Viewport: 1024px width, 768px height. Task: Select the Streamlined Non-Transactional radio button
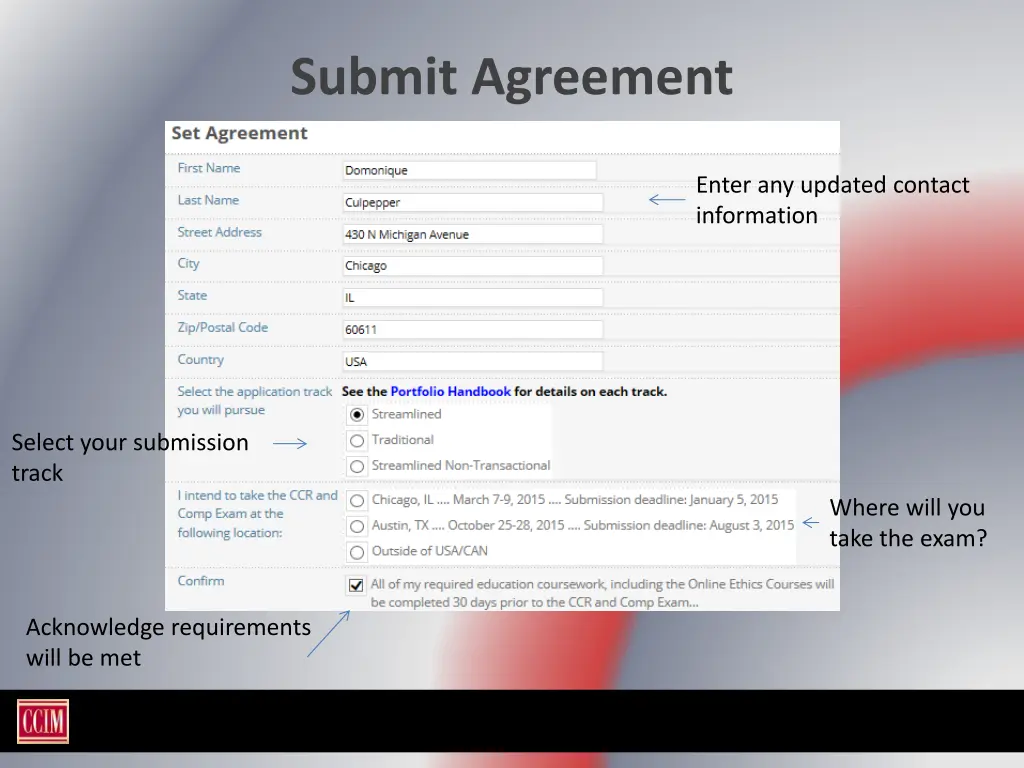click(x=357, y=466)
